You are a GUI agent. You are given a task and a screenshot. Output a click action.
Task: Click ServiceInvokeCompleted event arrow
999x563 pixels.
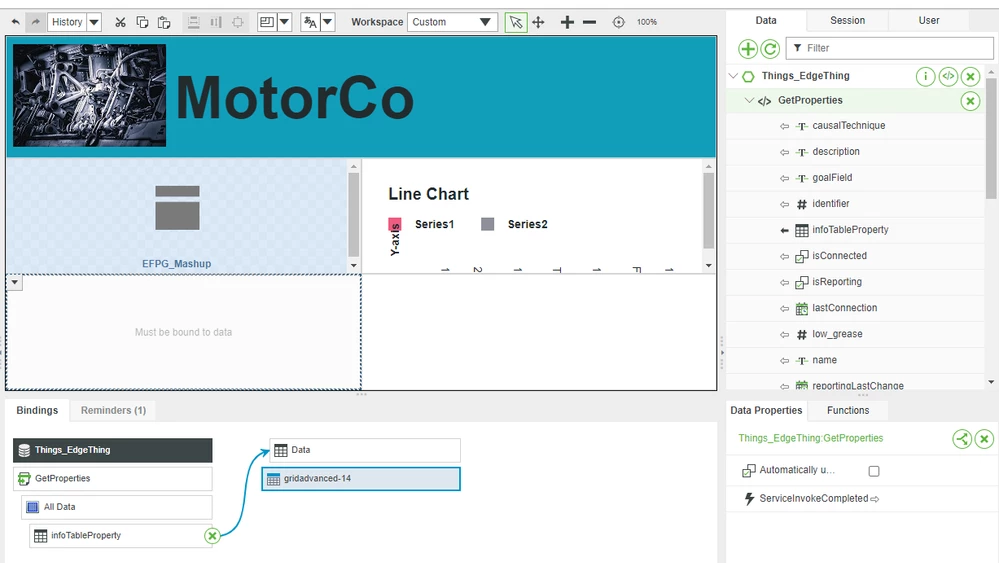click(875, 499)
